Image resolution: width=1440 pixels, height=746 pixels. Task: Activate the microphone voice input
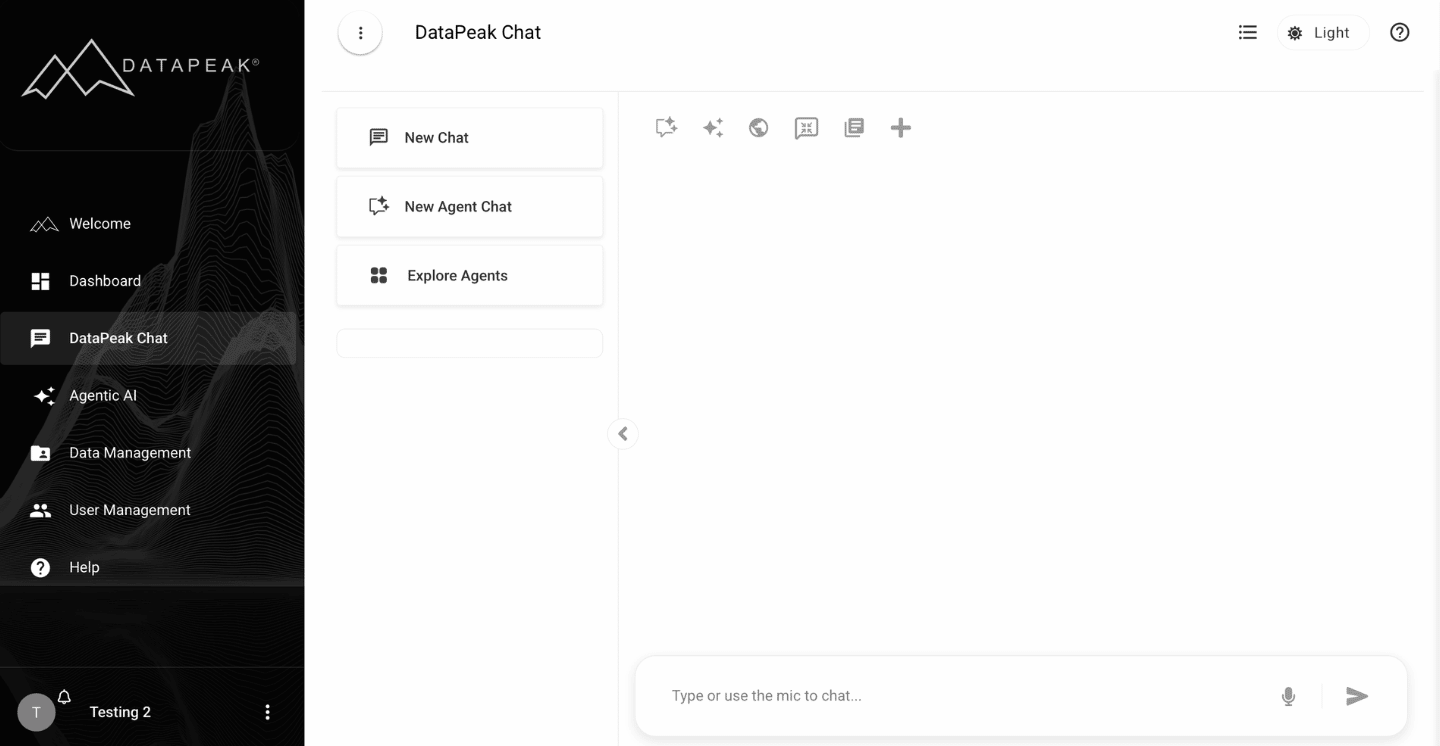pos(1289,696)
